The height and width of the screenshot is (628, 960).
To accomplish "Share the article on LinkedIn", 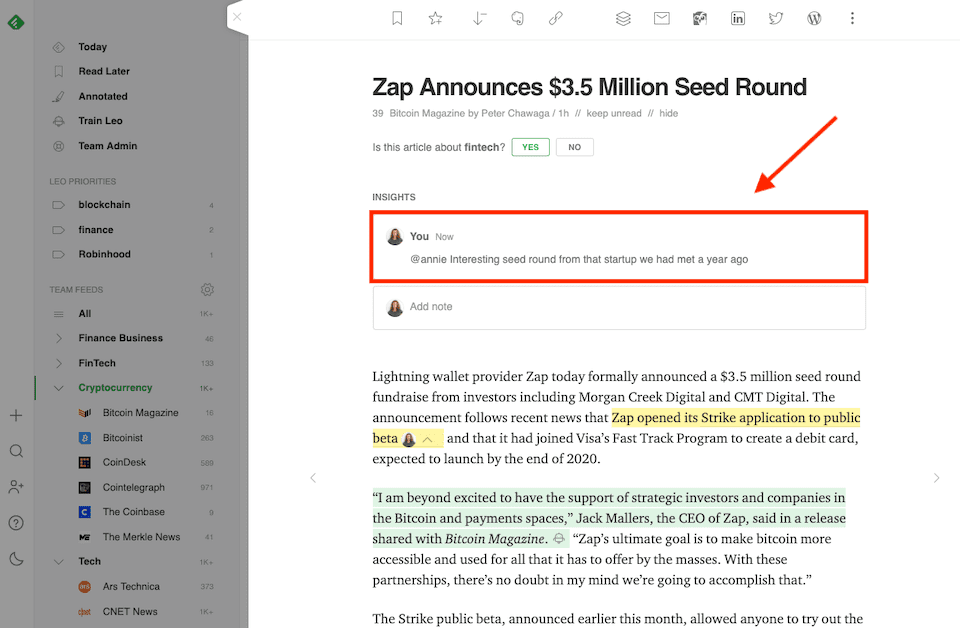I will [738, 18].
